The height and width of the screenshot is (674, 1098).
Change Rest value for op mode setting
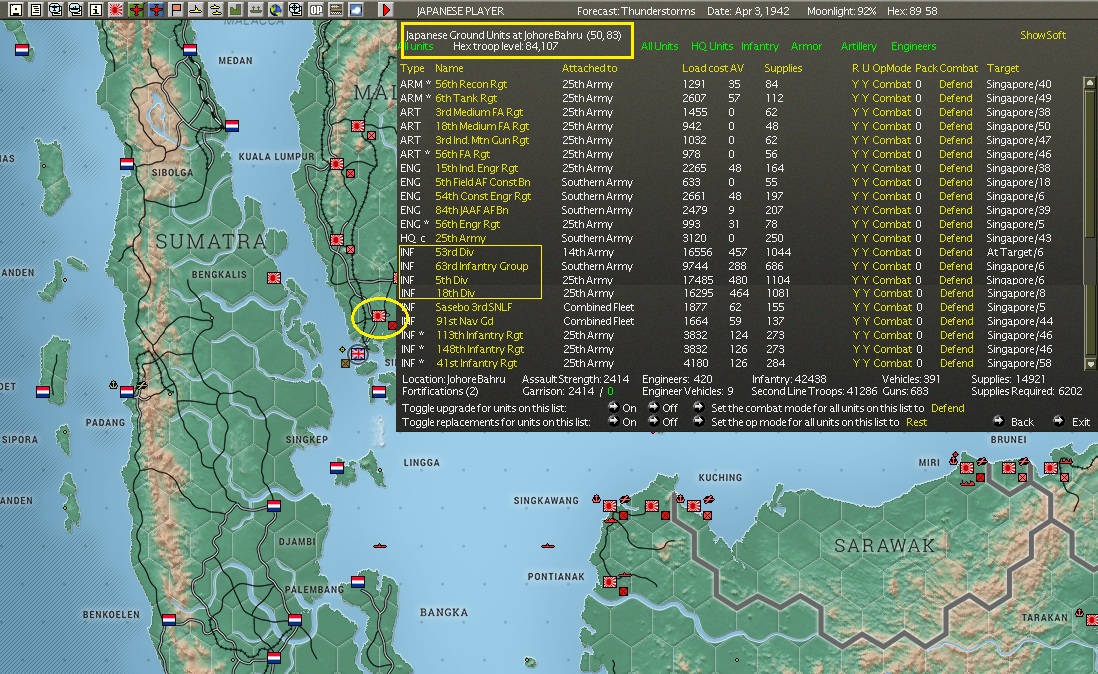click(x=916, y=422)
